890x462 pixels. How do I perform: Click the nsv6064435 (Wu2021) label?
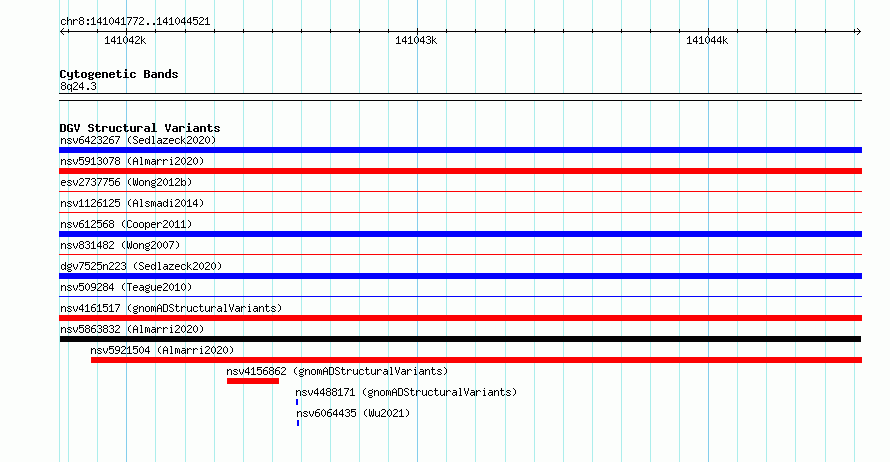click(x=353, y=413)
